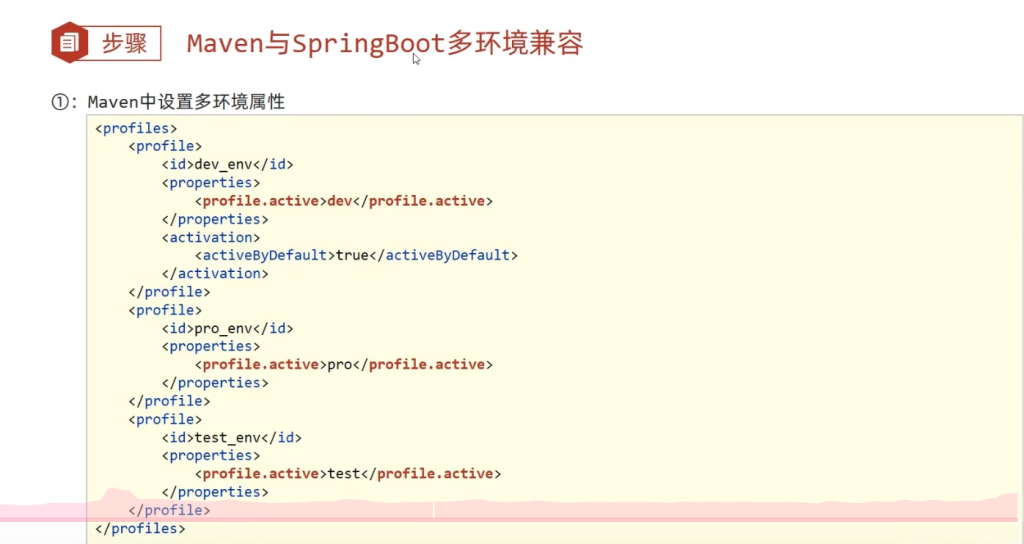
Task: Click the Maven中设置多环境属性 subtitle
Action: [186, 102]
